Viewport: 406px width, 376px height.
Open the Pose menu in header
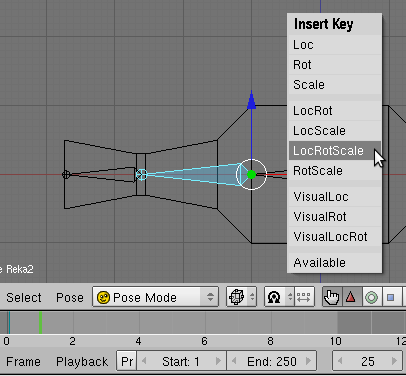click(x=70, y=297)
